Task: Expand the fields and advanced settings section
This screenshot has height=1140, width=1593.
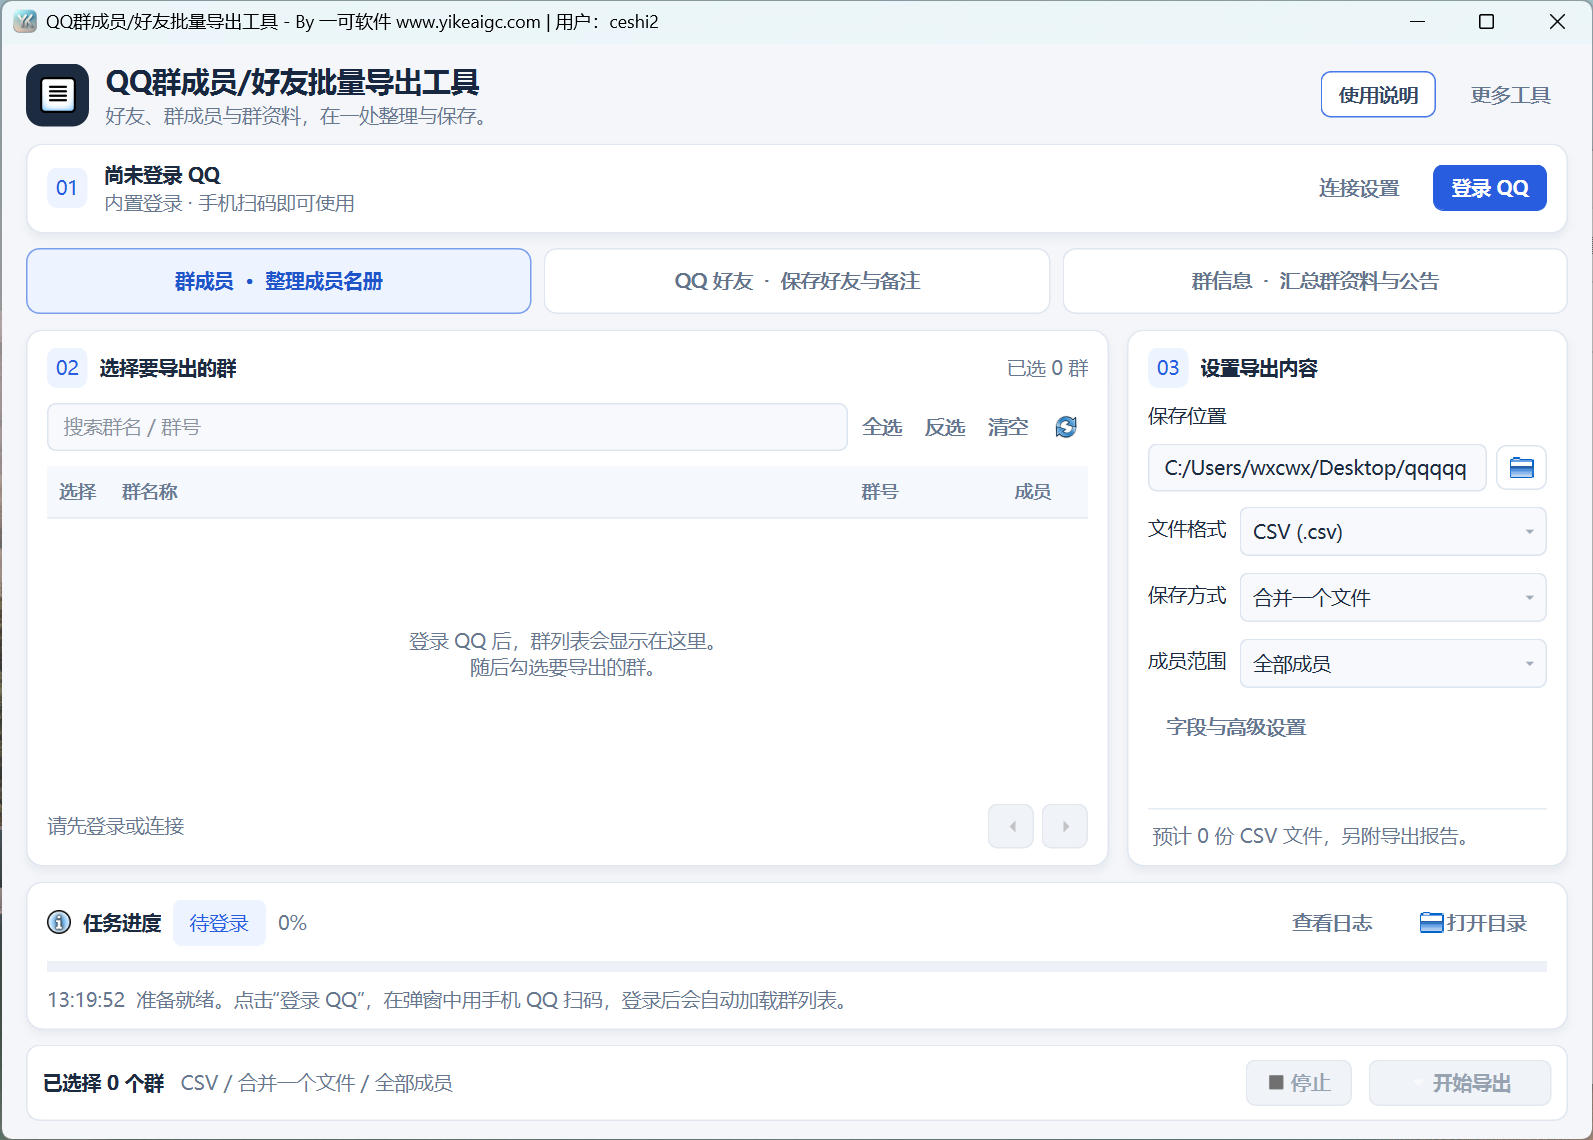Action: tap(1236, 727)
